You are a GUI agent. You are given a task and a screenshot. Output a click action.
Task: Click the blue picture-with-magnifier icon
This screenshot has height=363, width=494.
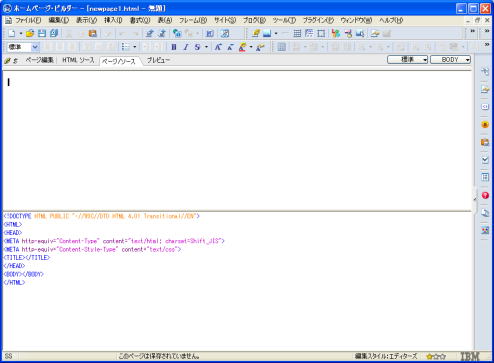pos(360,33)
